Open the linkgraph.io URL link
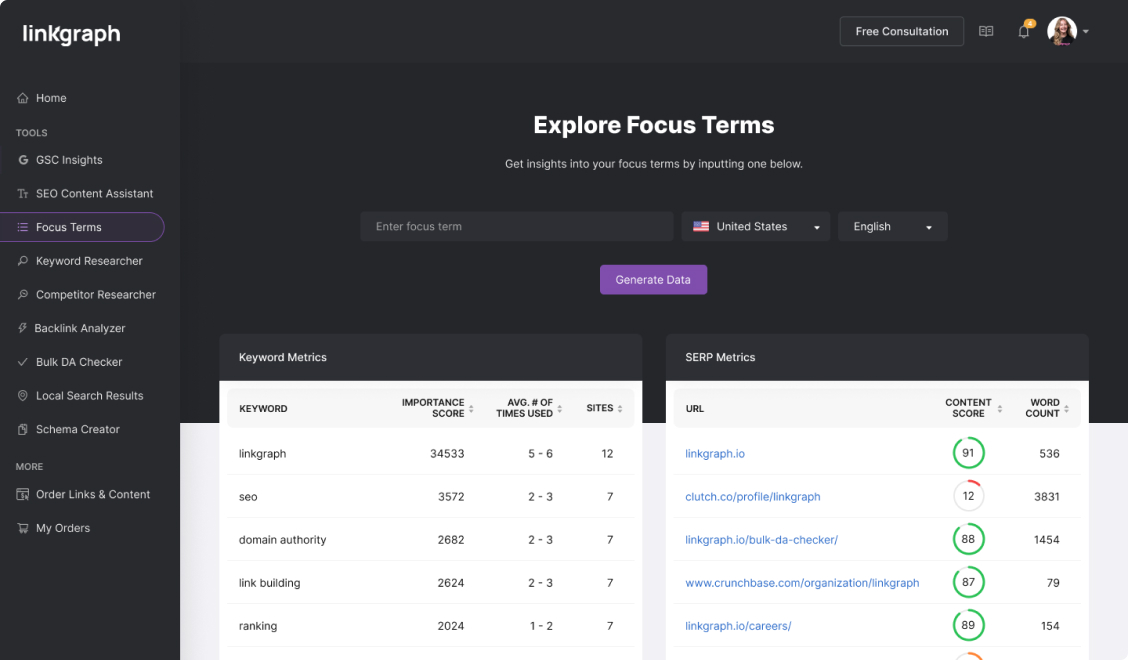 point(714,453)
